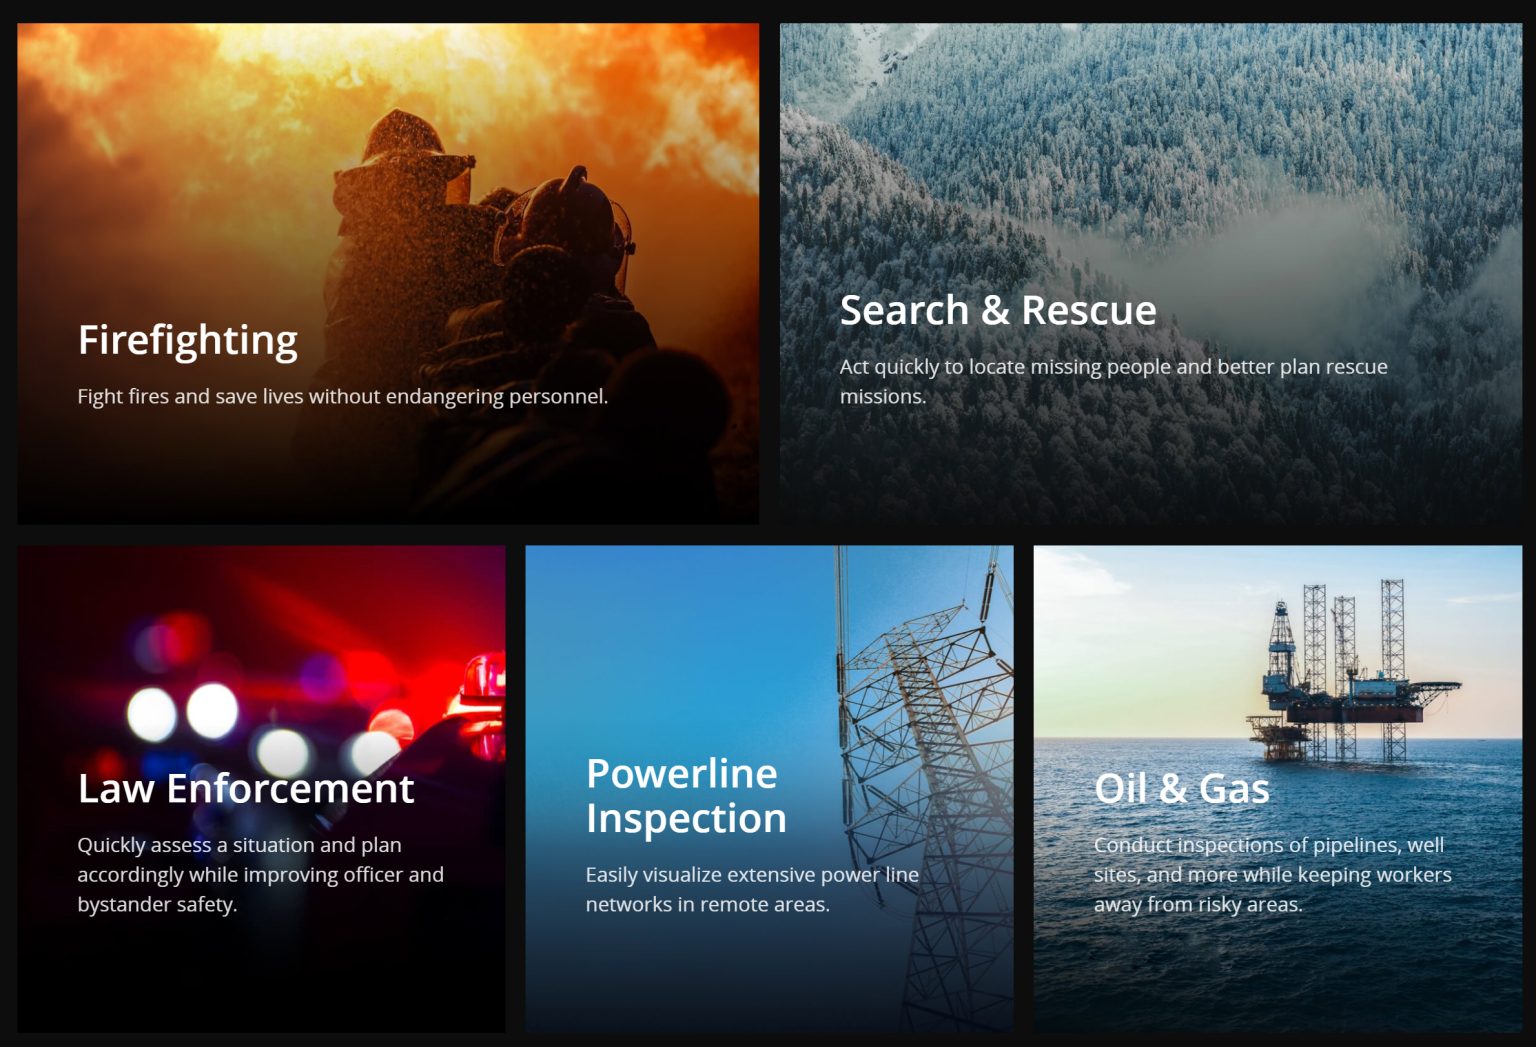
Task: Click 'Conduct inspections of pipelines' description
Action: pos(1272,875)
